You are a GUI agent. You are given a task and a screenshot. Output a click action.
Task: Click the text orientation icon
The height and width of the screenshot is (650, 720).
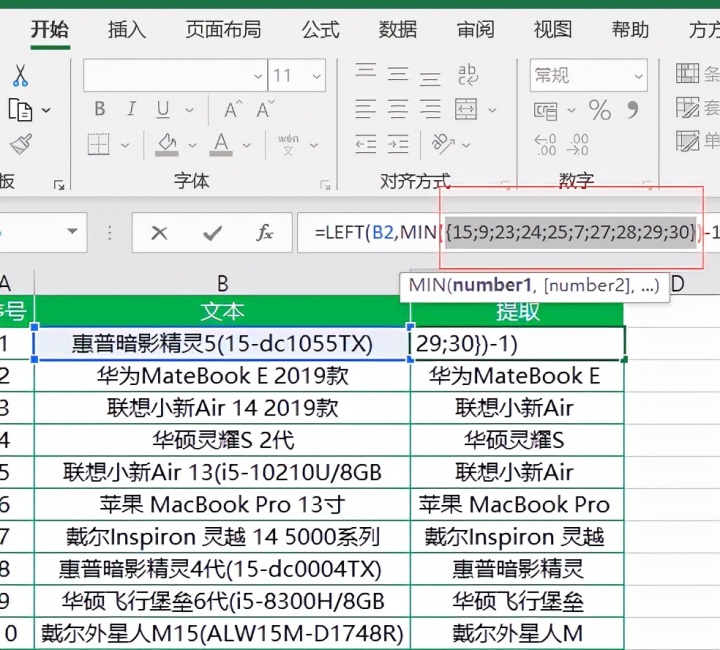[443, 144]
